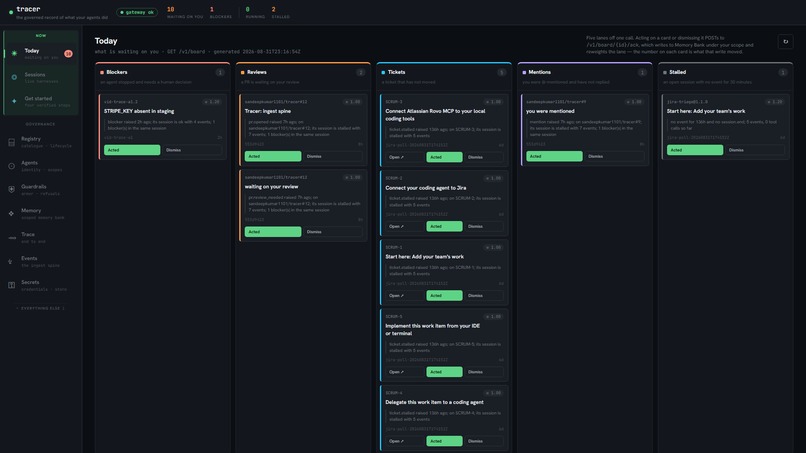Click the Mentions lane header
This screenshot has width=806, height=453.
pyautogui.click(x=584, y=76)
